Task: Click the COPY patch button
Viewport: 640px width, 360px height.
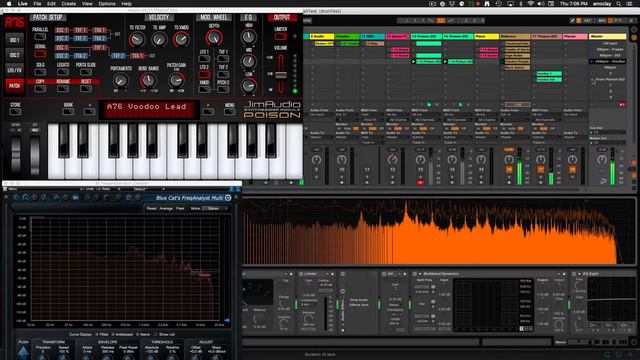Action: pos(40,88)
